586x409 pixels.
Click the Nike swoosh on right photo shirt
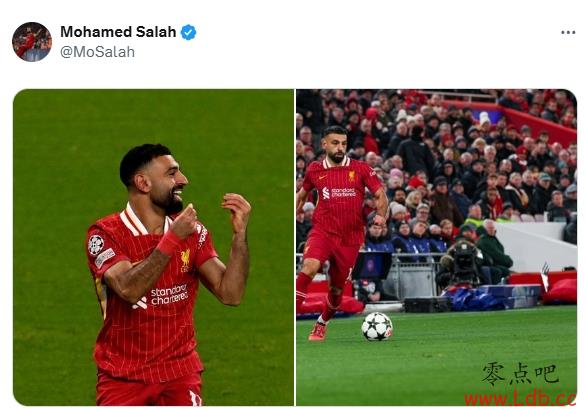click(x=323, y=177)
